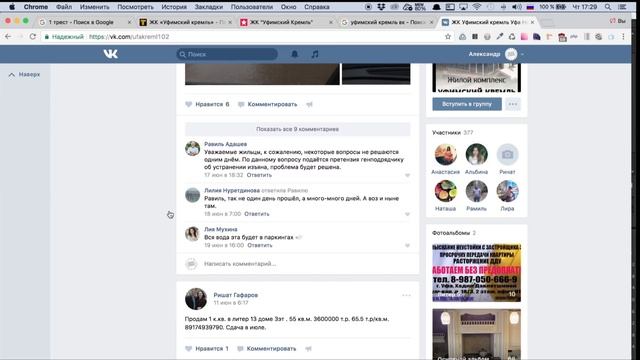Open VK music note icon
The width and height of the screenshot is (640, 360).
[315, 54]
